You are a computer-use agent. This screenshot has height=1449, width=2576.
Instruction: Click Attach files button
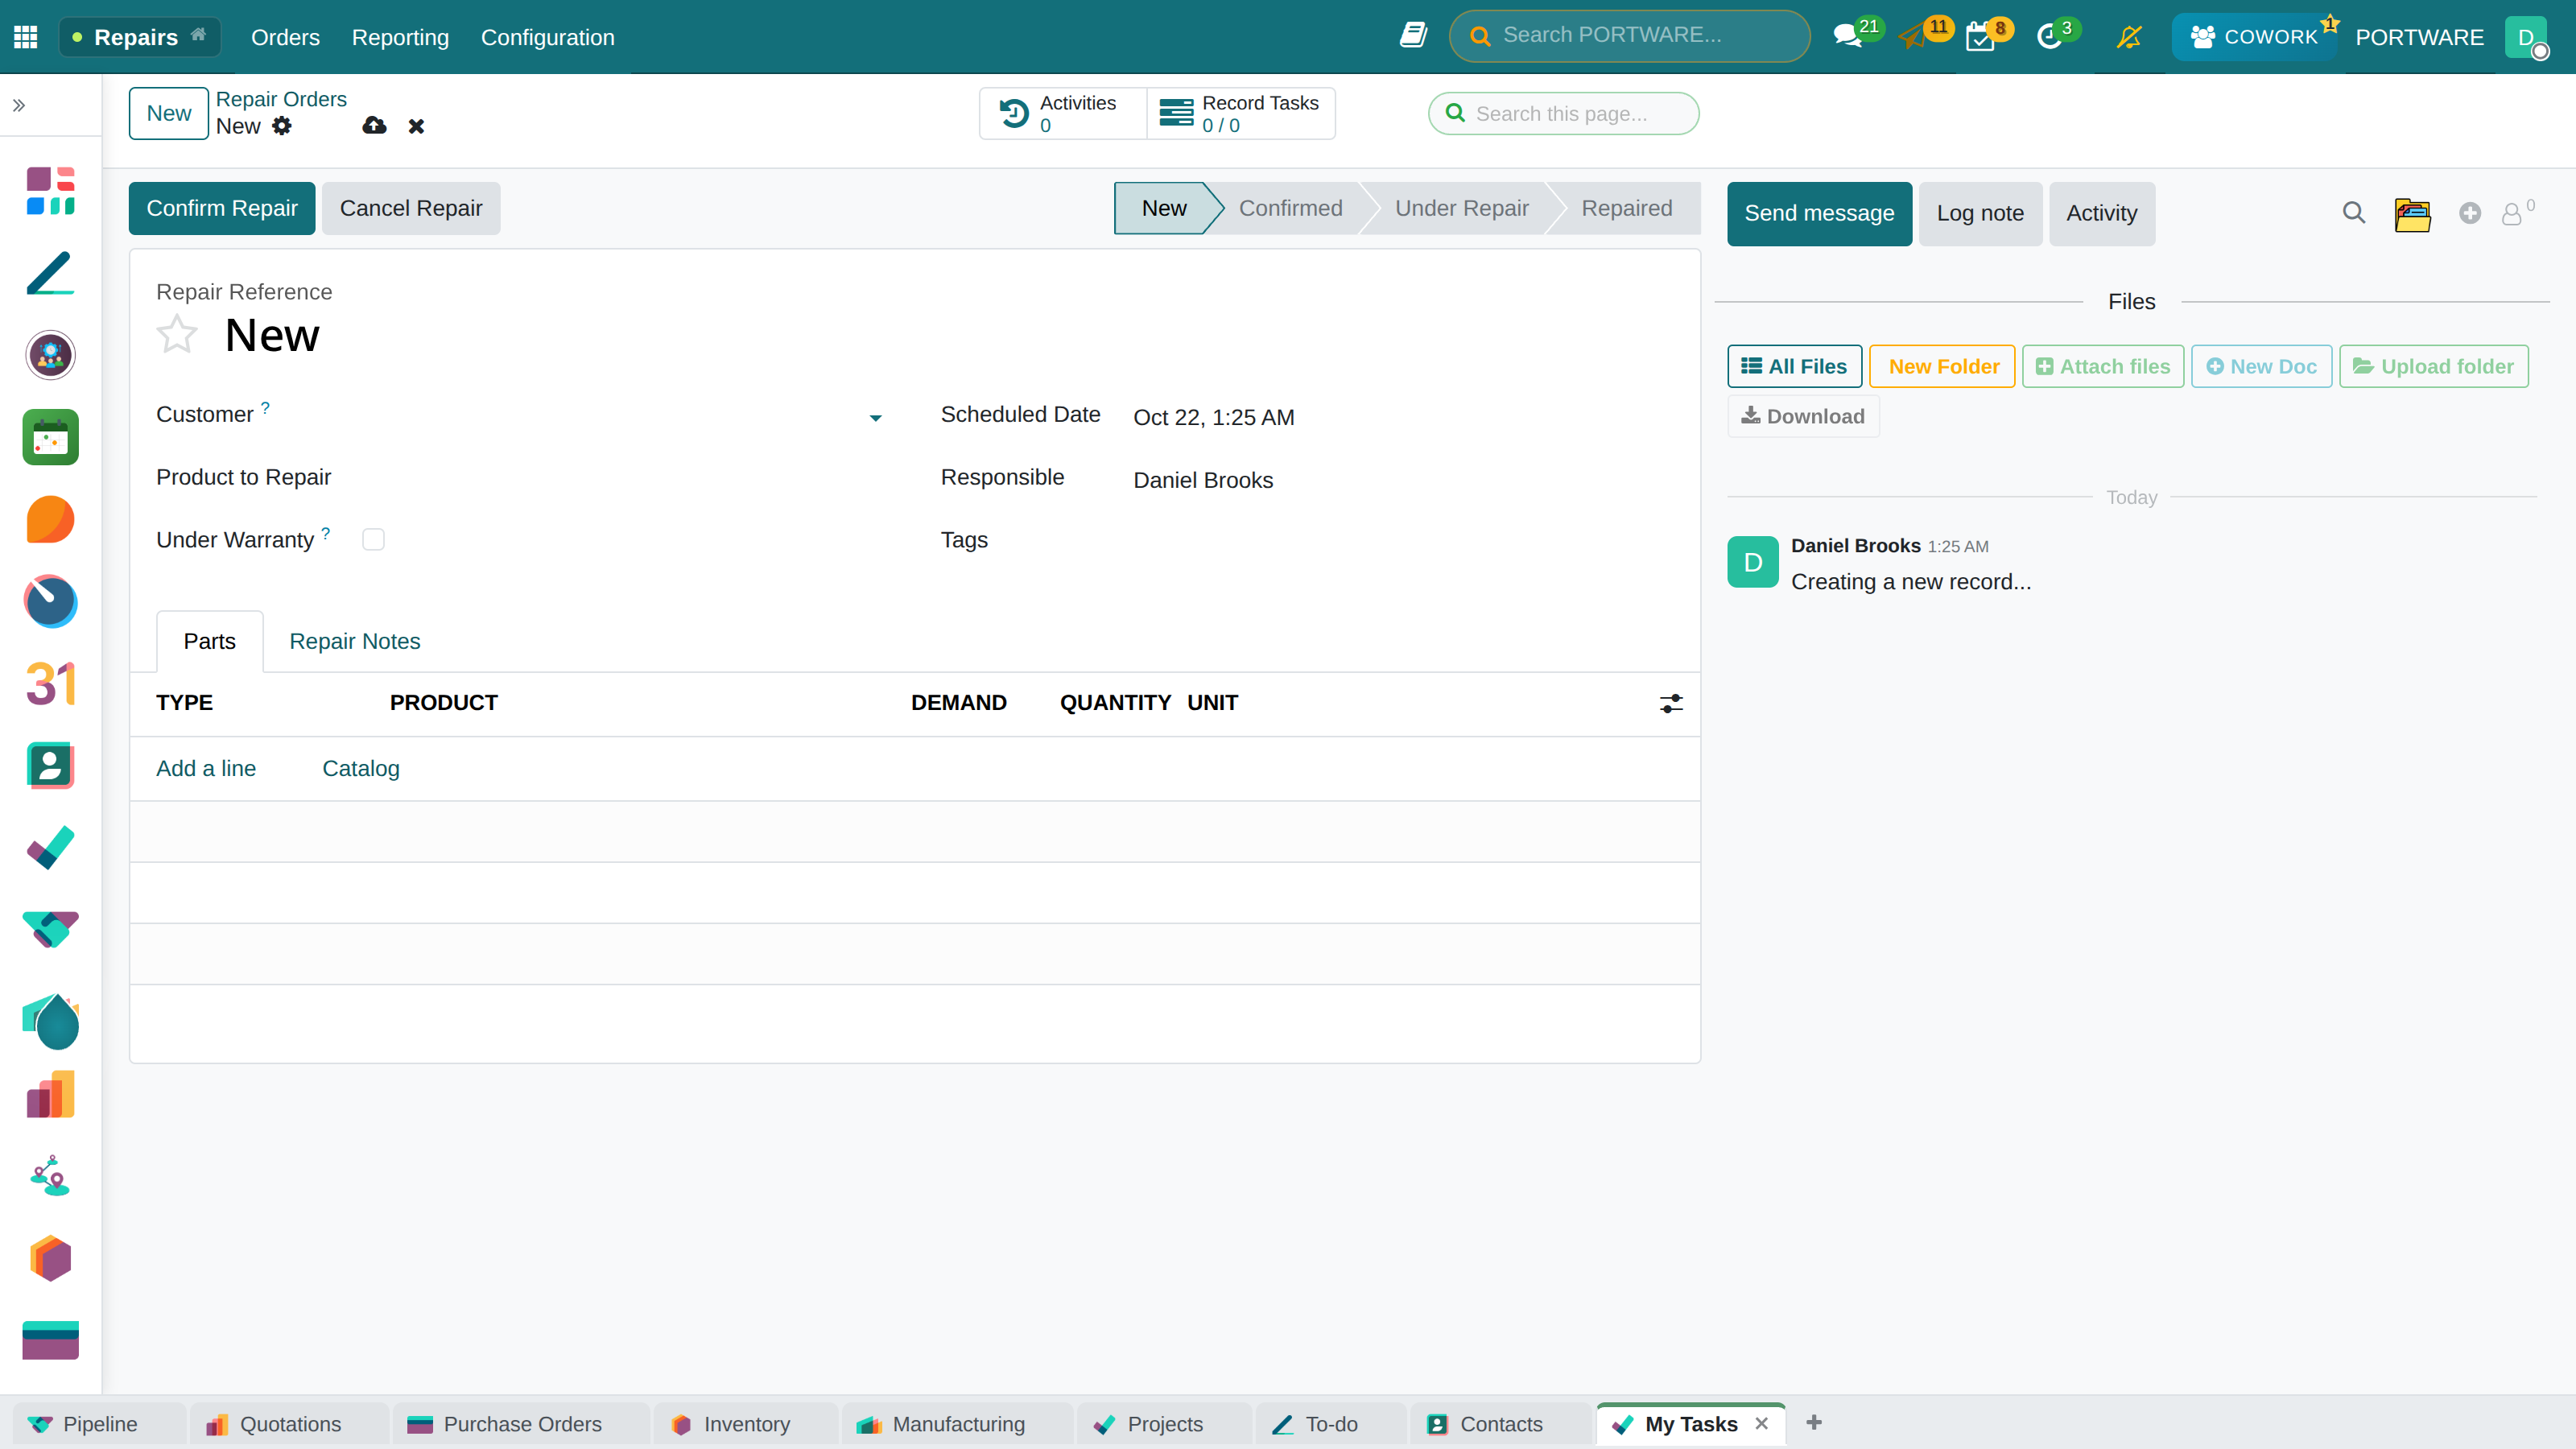tap(2102, 366)
